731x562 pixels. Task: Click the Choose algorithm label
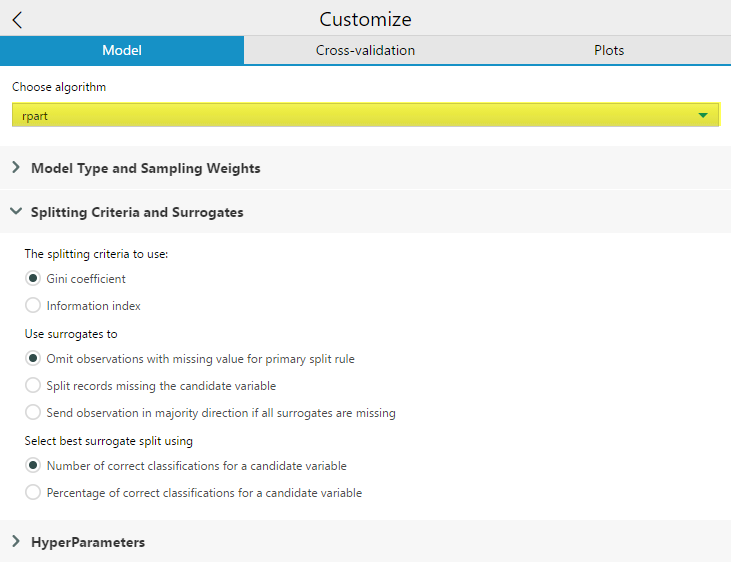coord(59,87)
